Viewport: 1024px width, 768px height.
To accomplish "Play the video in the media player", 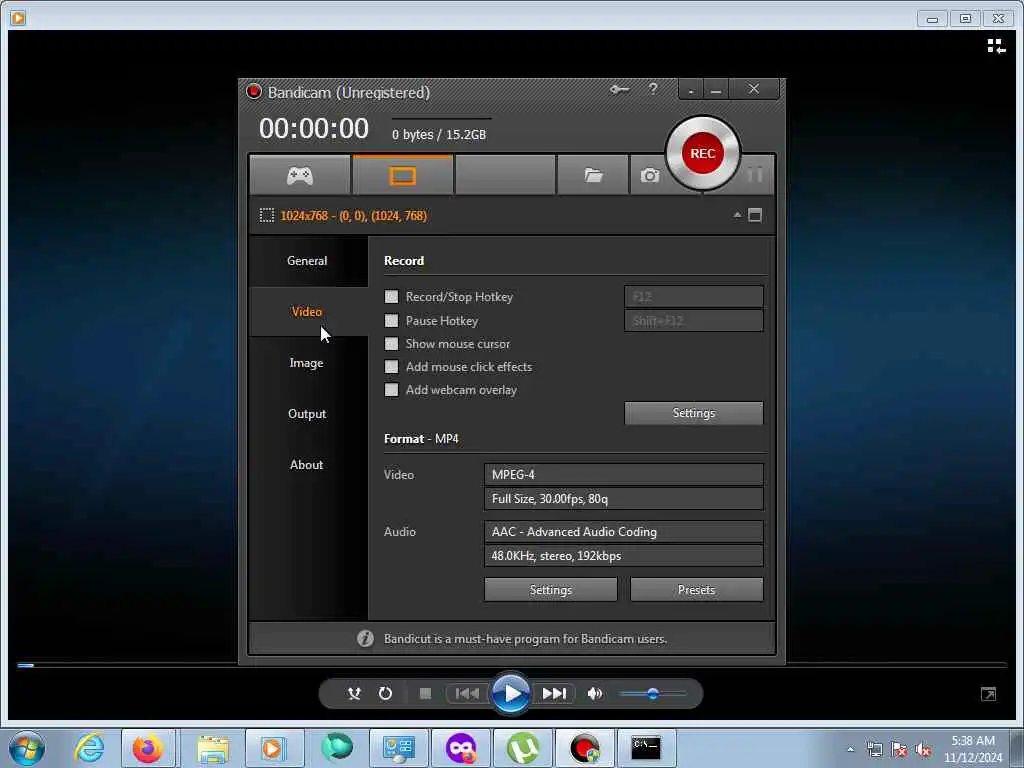I will pos(511,693).
